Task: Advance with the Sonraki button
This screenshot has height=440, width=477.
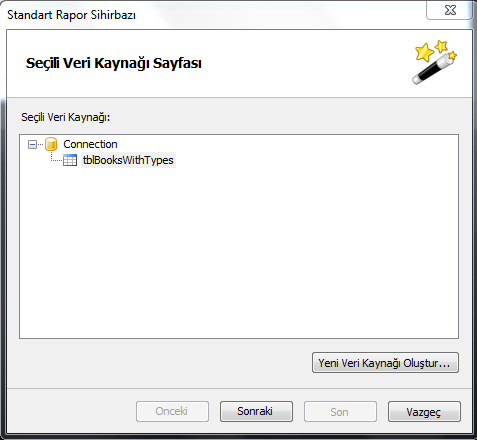Action: click(256, 411)
